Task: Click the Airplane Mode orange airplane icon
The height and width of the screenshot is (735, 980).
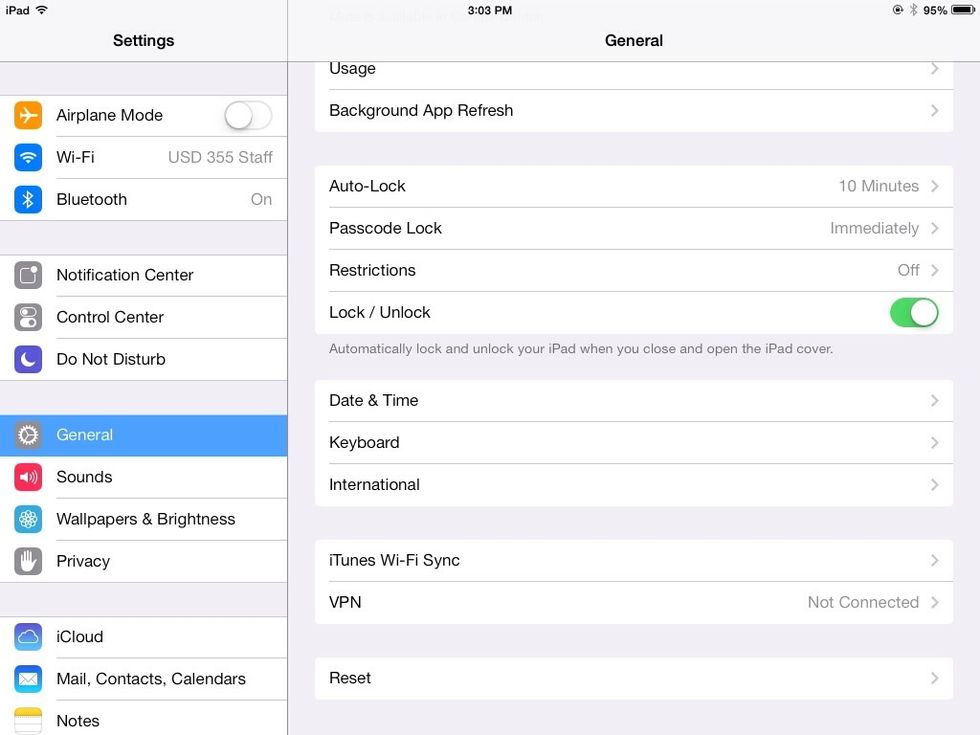Action: (26, 115)
